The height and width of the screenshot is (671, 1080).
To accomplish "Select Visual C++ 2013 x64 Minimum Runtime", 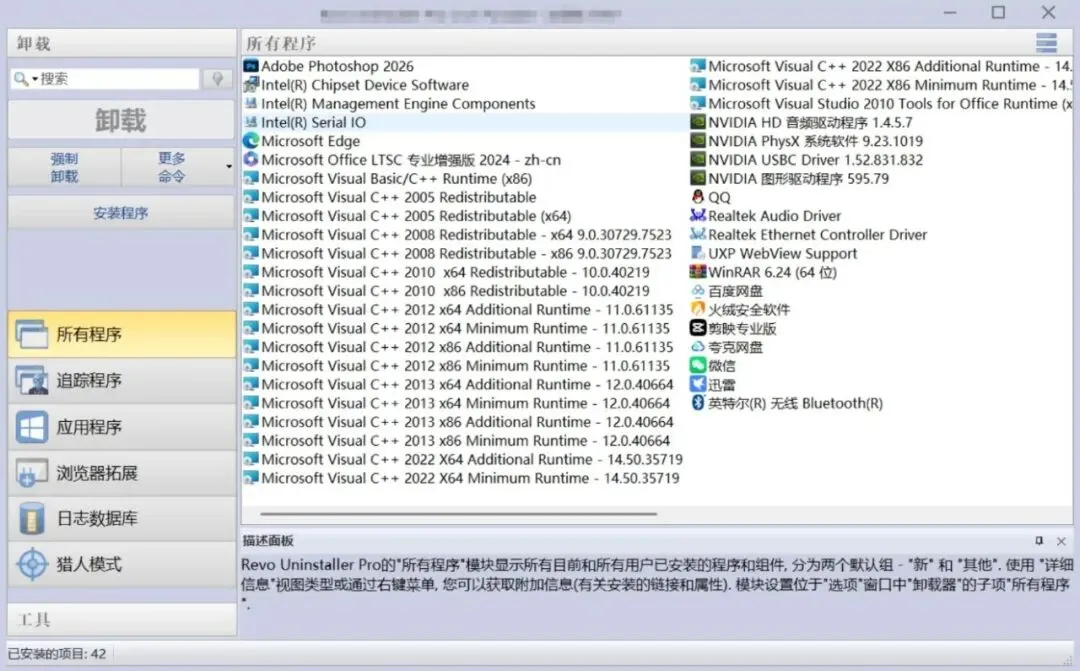I will tap(465, 402).
